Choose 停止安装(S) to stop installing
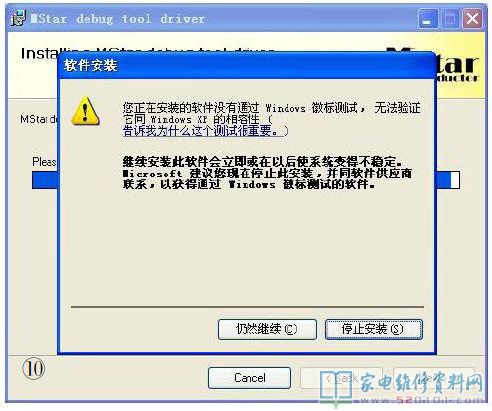Screen dimensions: 492x411 pos(374,329)
